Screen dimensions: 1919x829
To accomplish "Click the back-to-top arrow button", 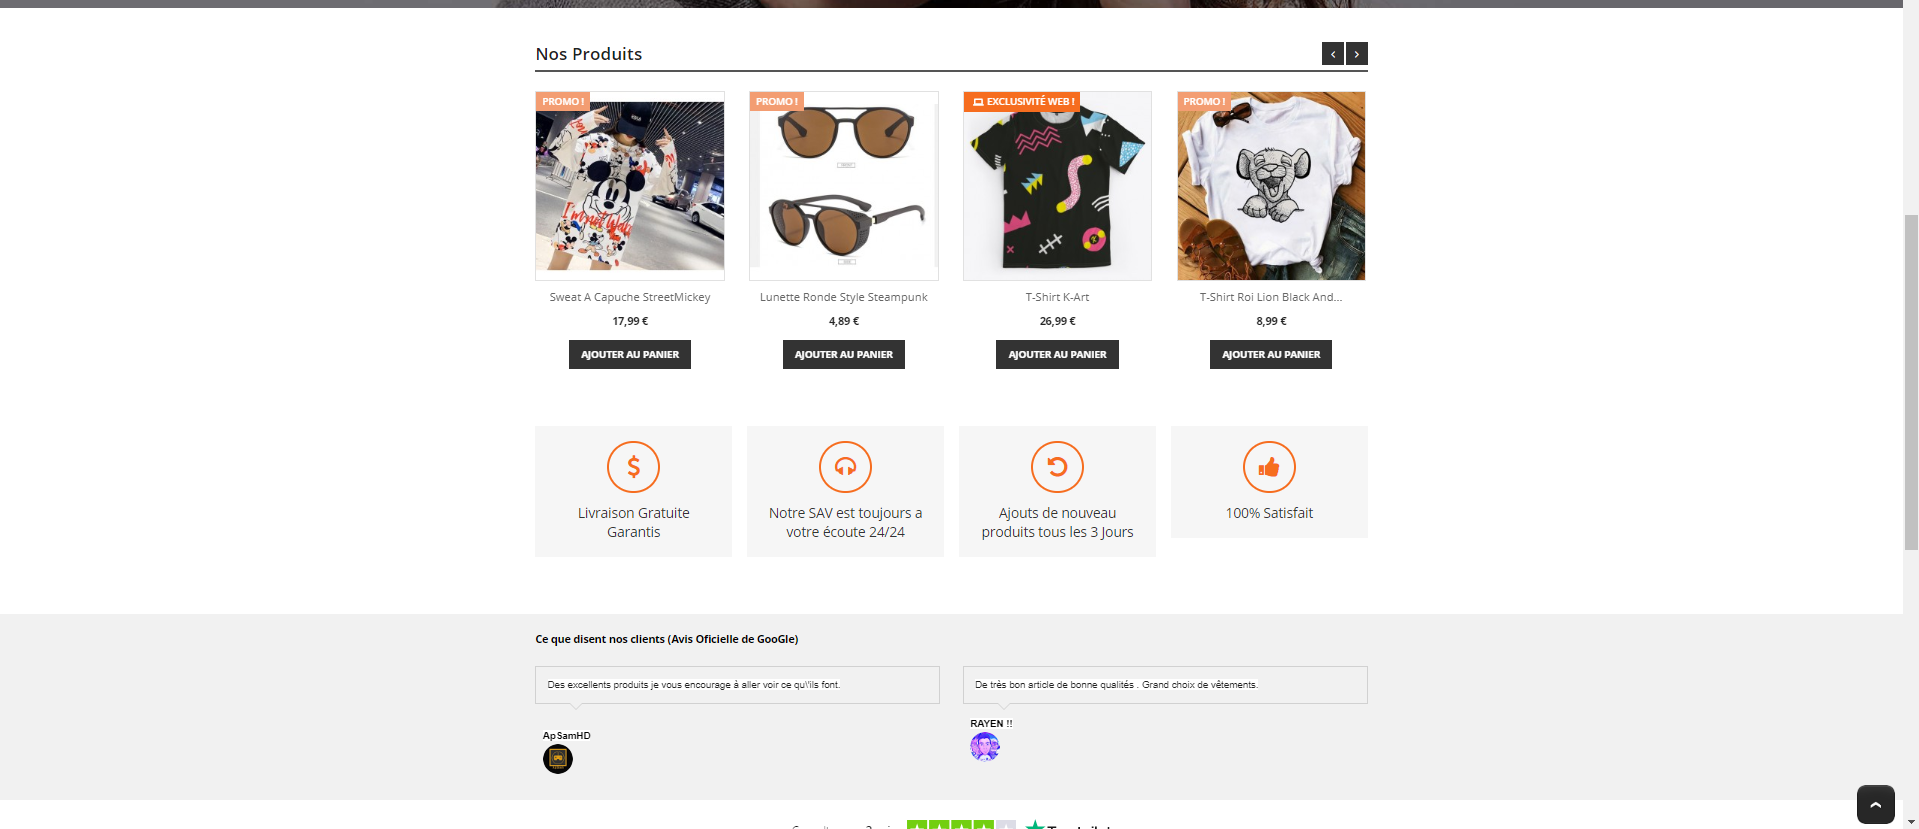I will [1875, 804].
